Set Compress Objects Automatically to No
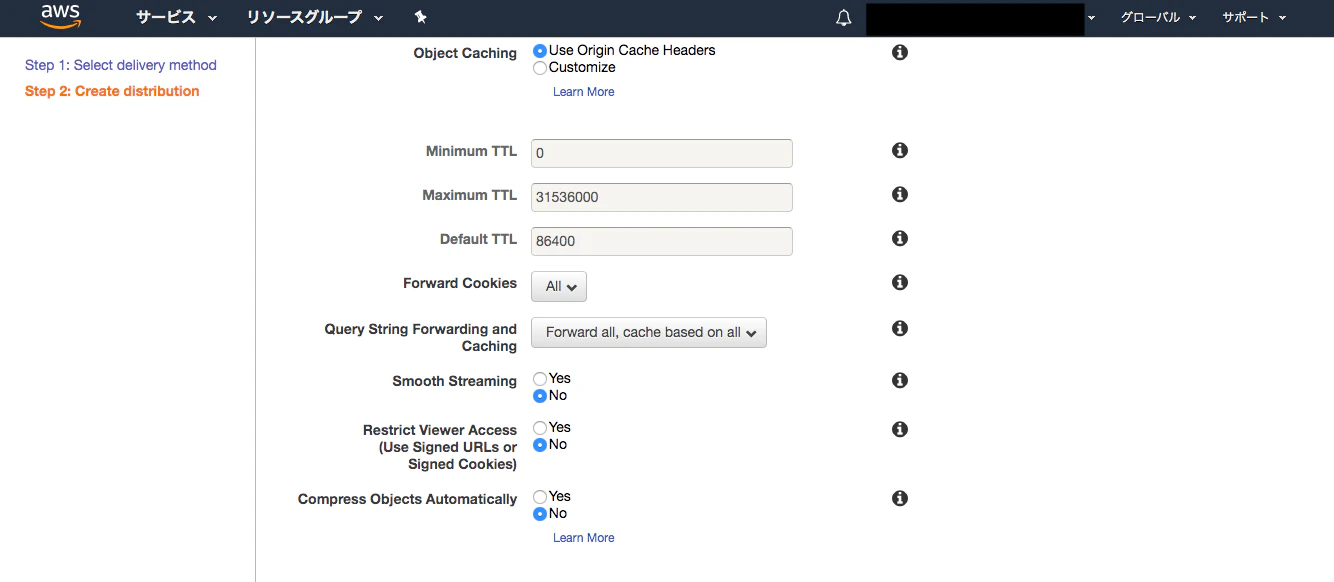Image resolution: width=1334 pixels, height=582 pixels. coord(540,513)
